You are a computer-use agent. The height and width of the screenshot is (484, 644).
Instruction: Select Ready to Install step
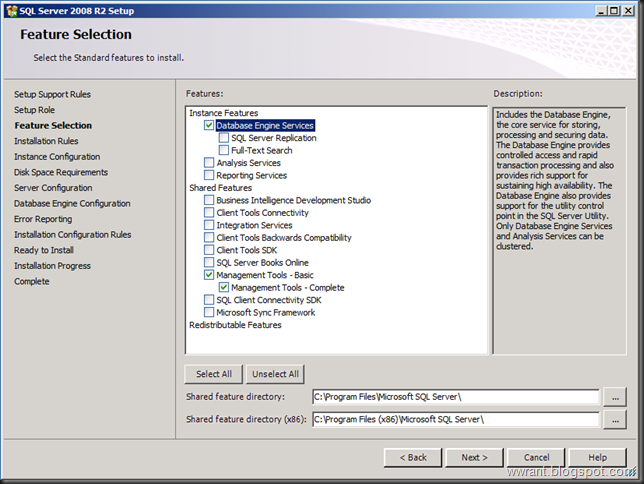44,250
